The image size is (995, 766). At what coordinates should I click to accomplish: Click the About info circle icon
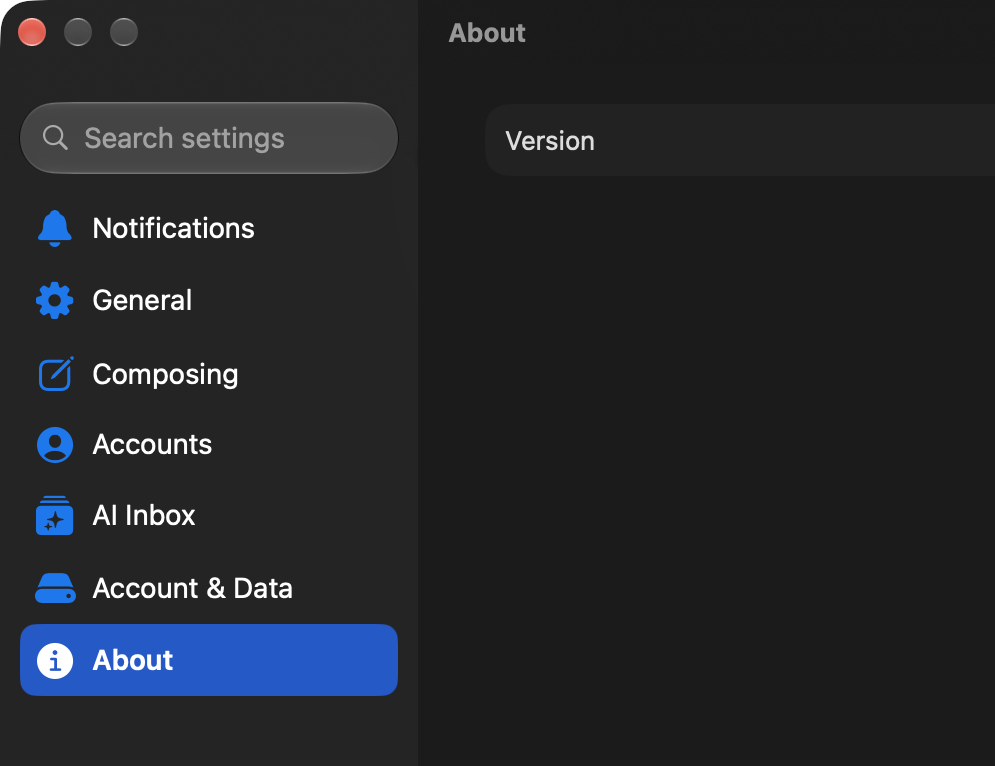tap(55, 661)
